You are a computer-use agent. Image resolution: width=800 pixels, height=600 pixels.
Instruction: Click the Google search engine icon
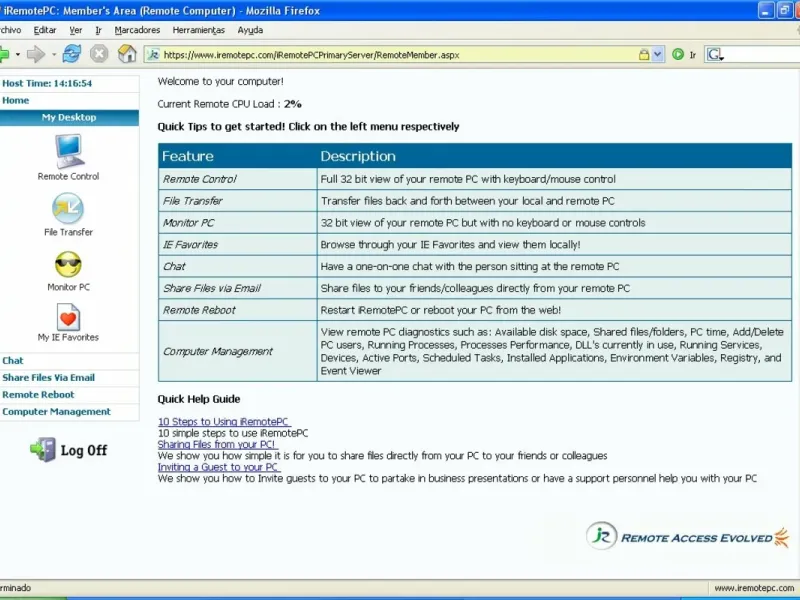(x=715, y=55)
